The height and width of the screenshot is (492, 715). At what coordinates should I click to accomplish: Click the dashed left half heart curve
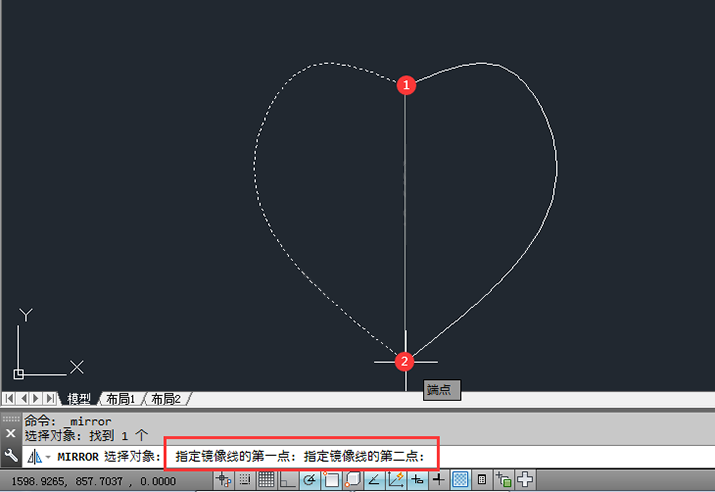[255, 169]
